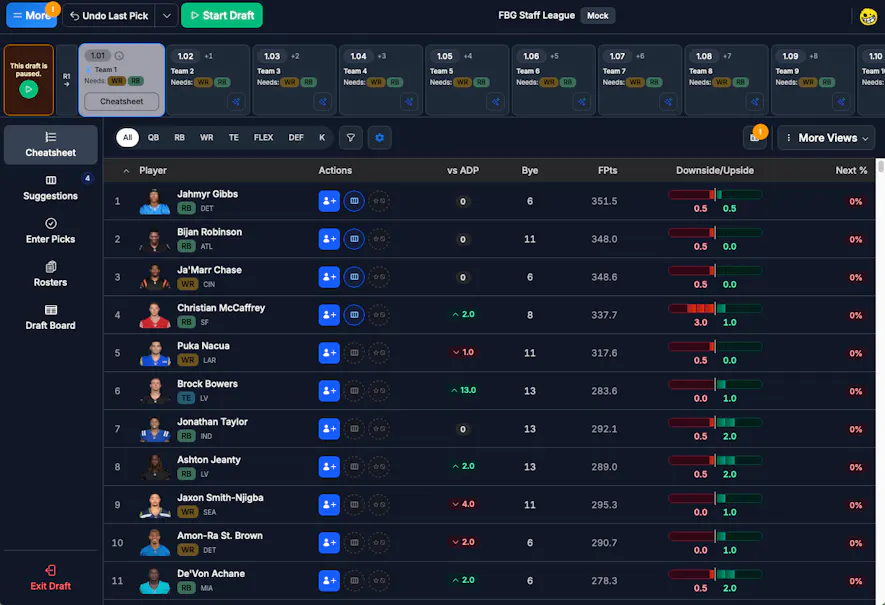Draft Ashton Jeanty with the add-player icon
This screenshot has width=885, height=605.
point(328,467)
